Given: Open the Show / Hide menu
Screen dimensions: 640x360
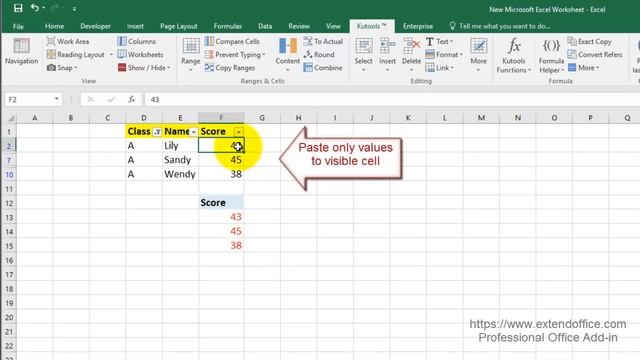Looking at the screenshot, I should pos(144,68).
